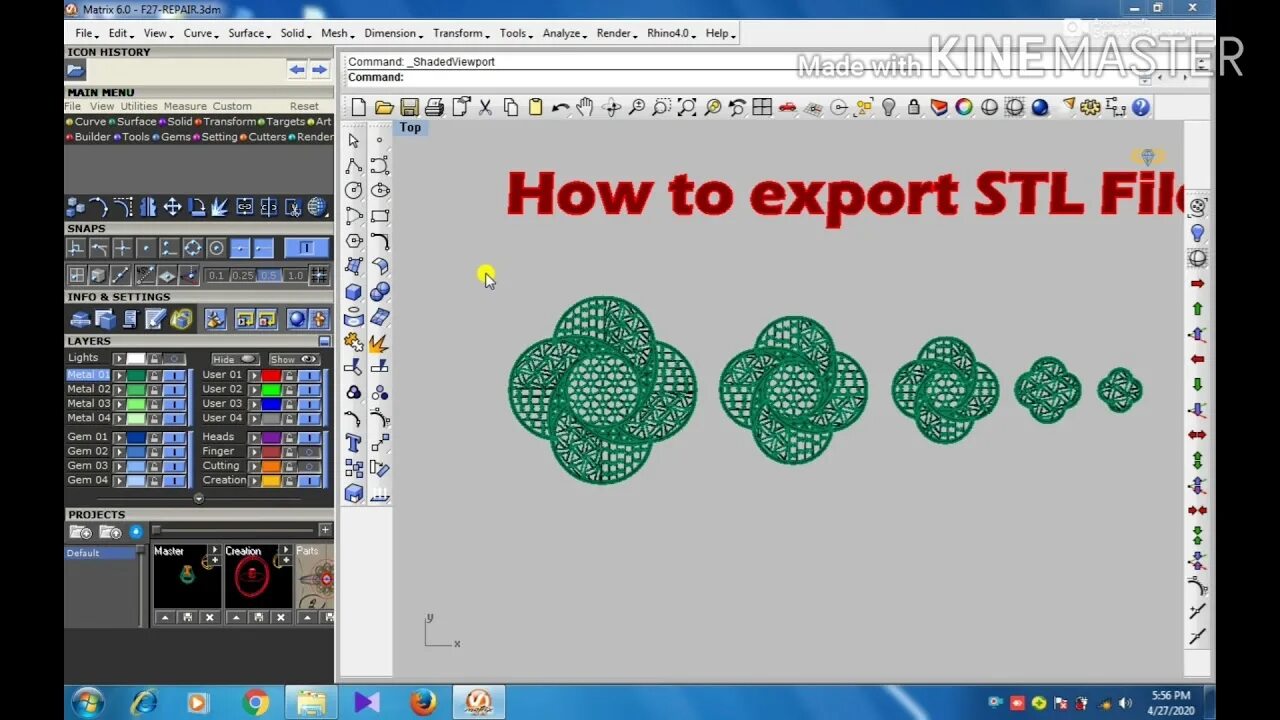This screenshot has width=1280, height=720.
Task: Click the Open file folder icon in toolbar
Action: pos(384,107)
